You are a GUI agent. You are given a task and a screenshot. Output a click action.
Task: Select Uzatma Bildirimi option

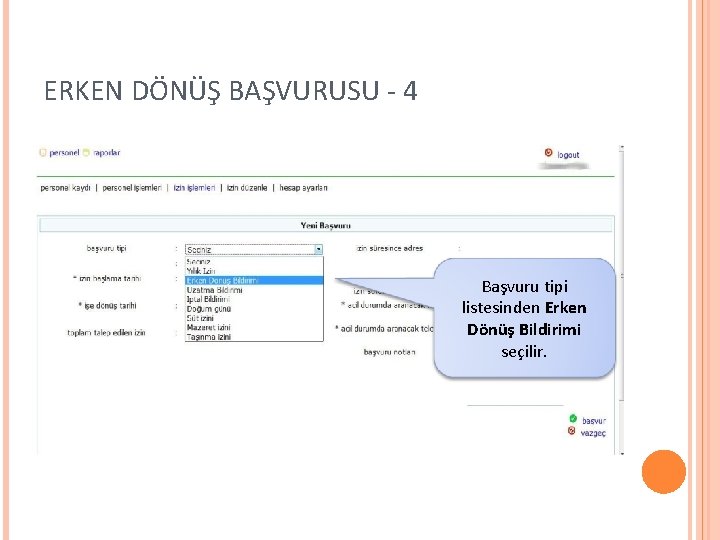(254, 290)
